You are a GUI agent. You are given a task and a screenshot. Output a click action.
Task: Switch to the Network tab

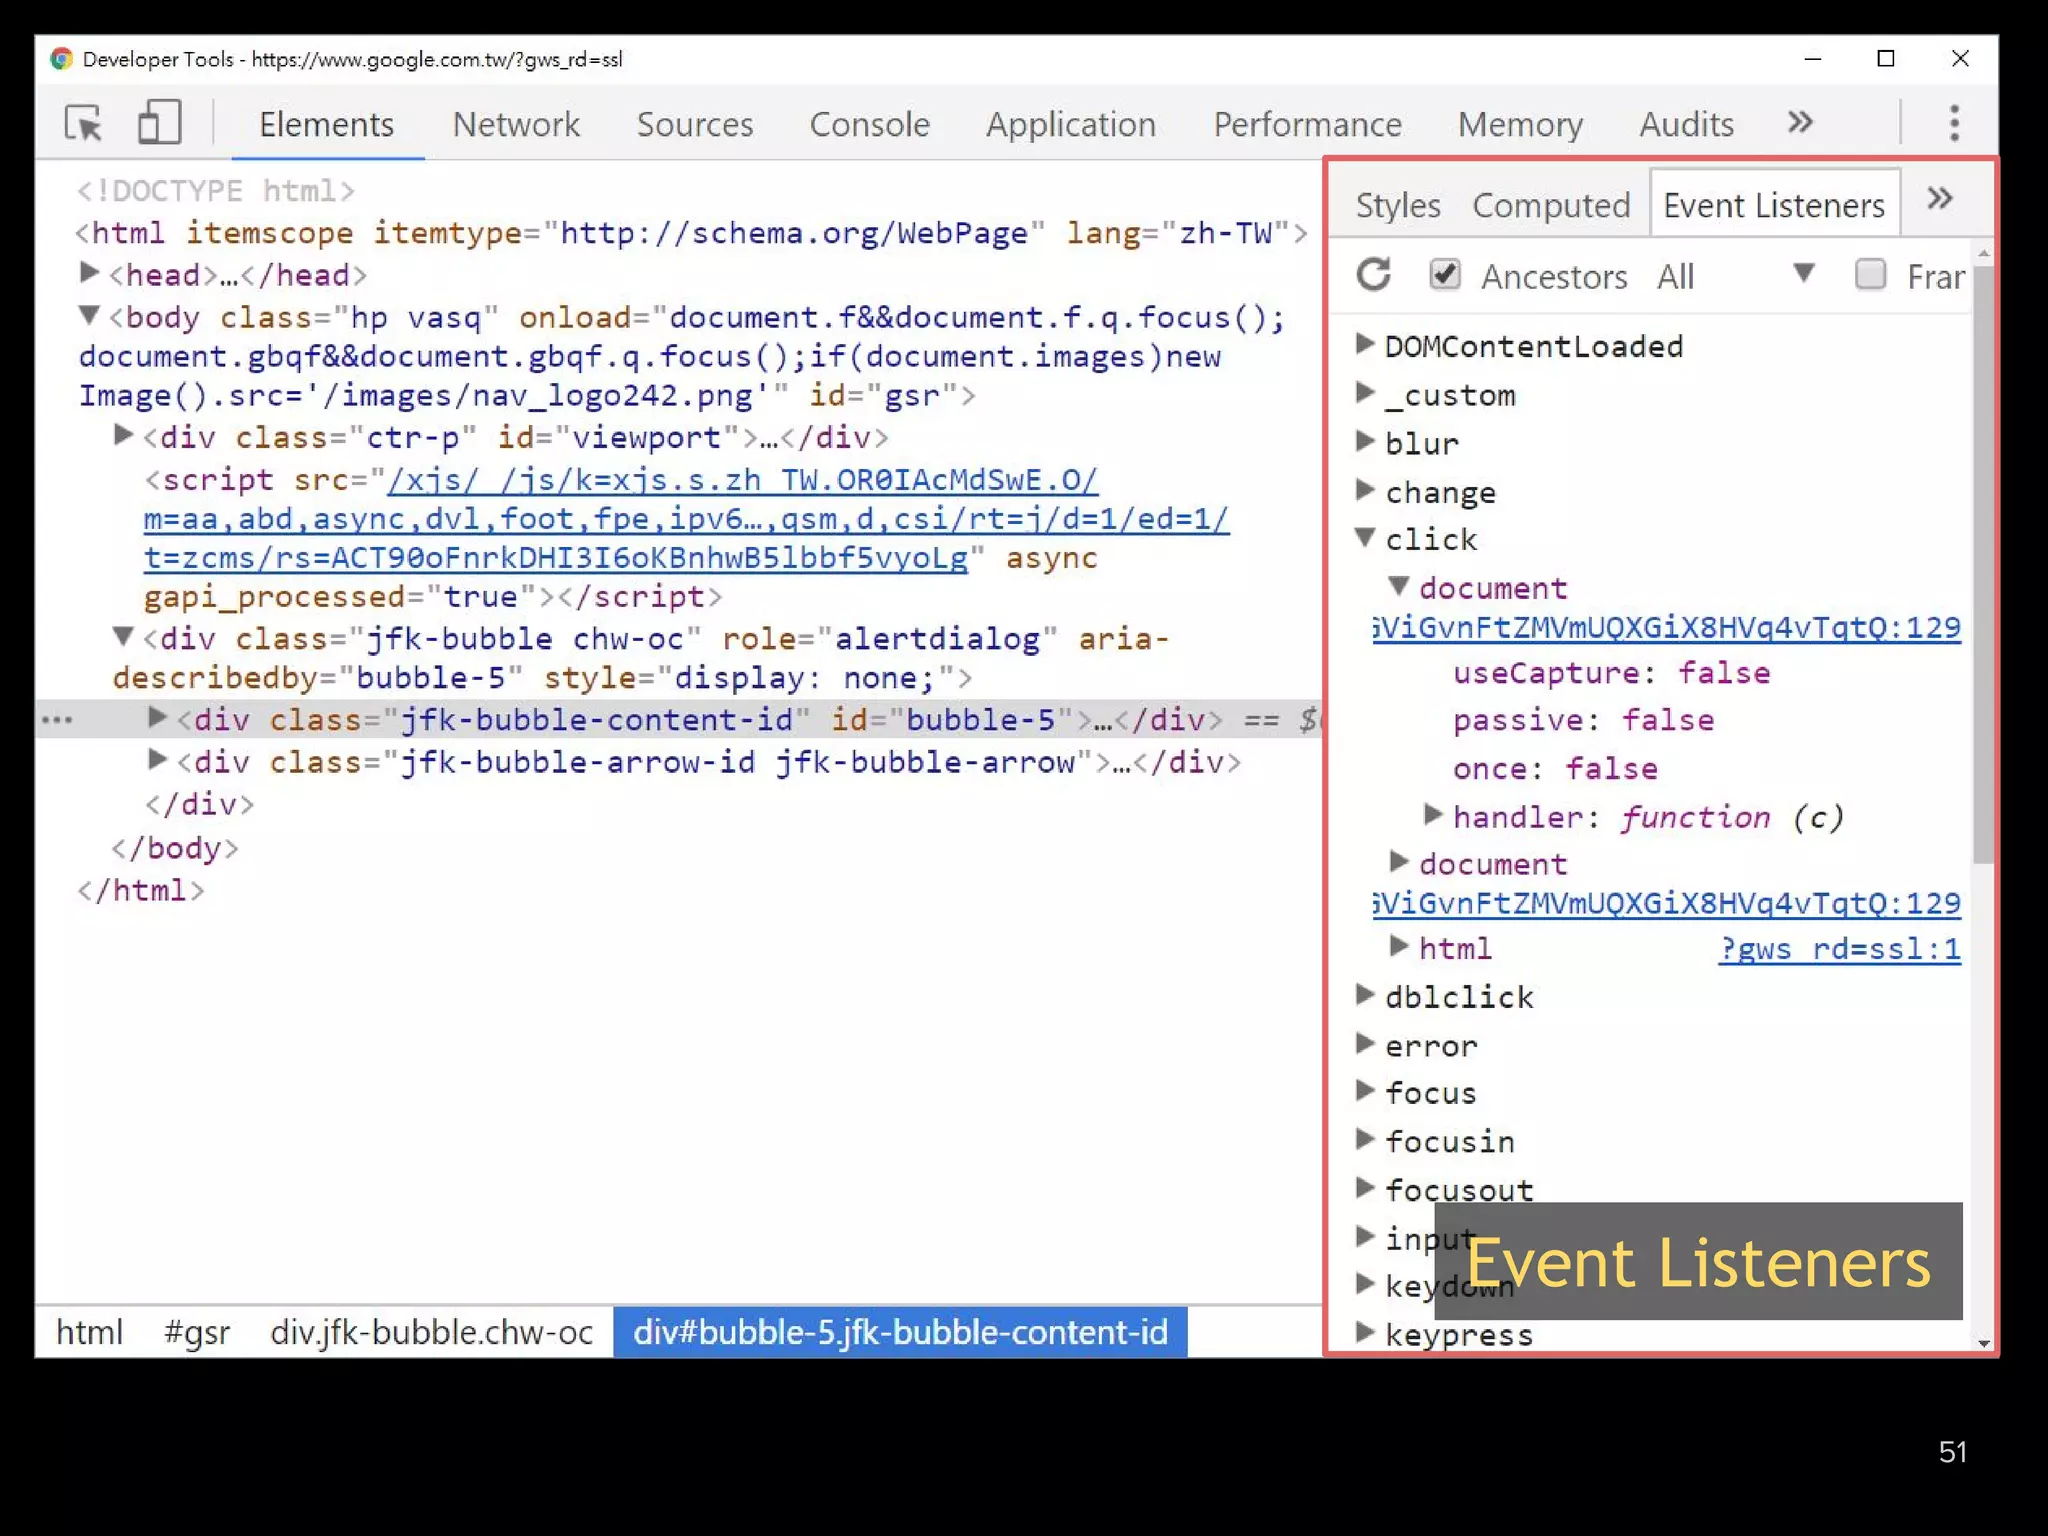click(x=516, y=124)
